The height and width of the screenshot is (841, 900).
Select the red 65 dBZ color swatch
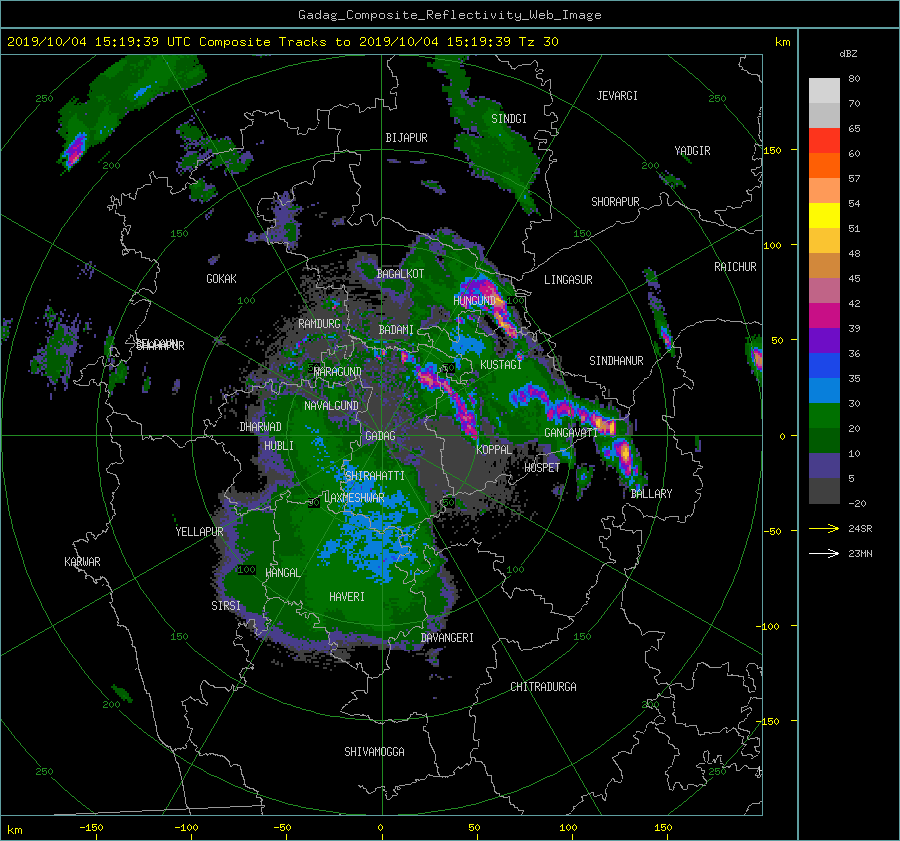point(824,140)
